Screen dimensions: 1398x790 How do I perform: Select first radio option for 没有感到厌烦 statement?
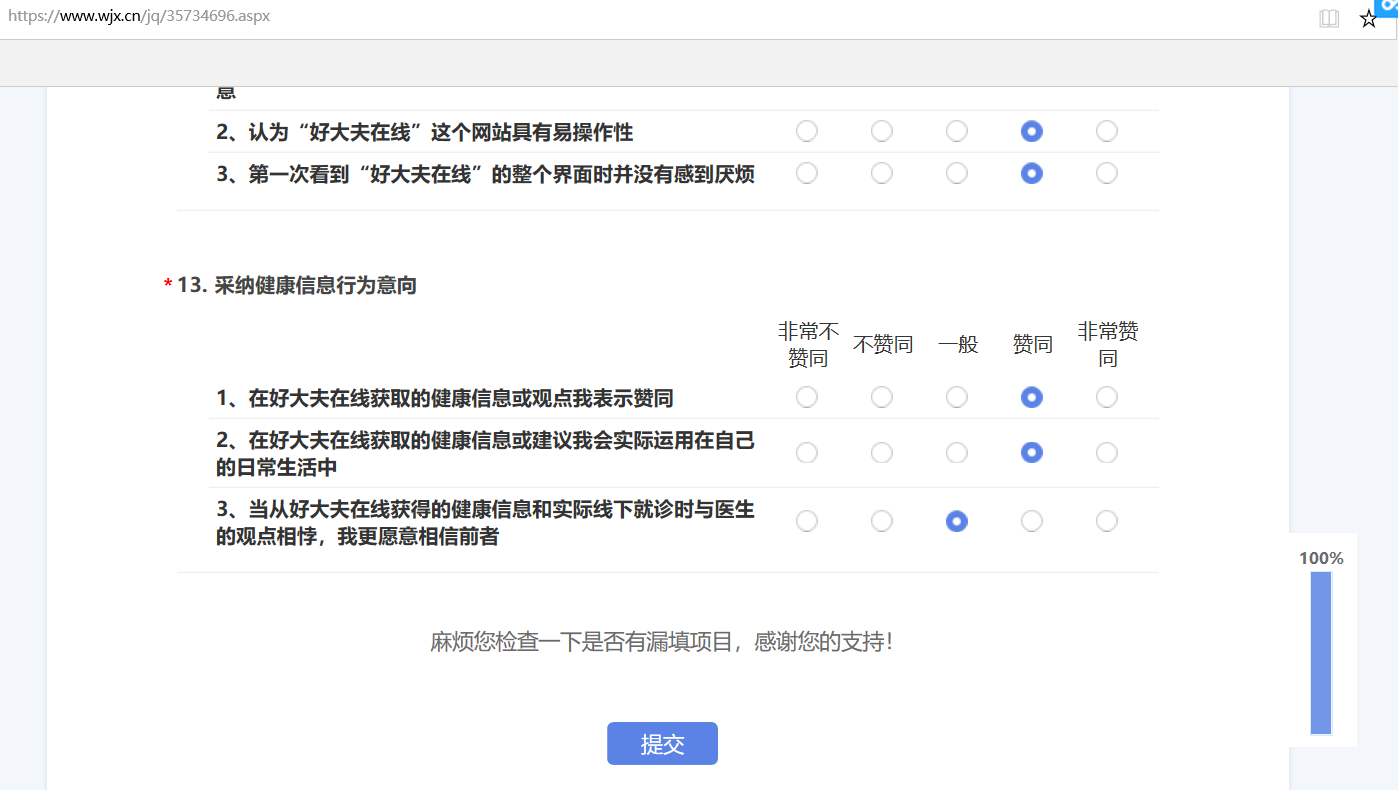(807, 173)
